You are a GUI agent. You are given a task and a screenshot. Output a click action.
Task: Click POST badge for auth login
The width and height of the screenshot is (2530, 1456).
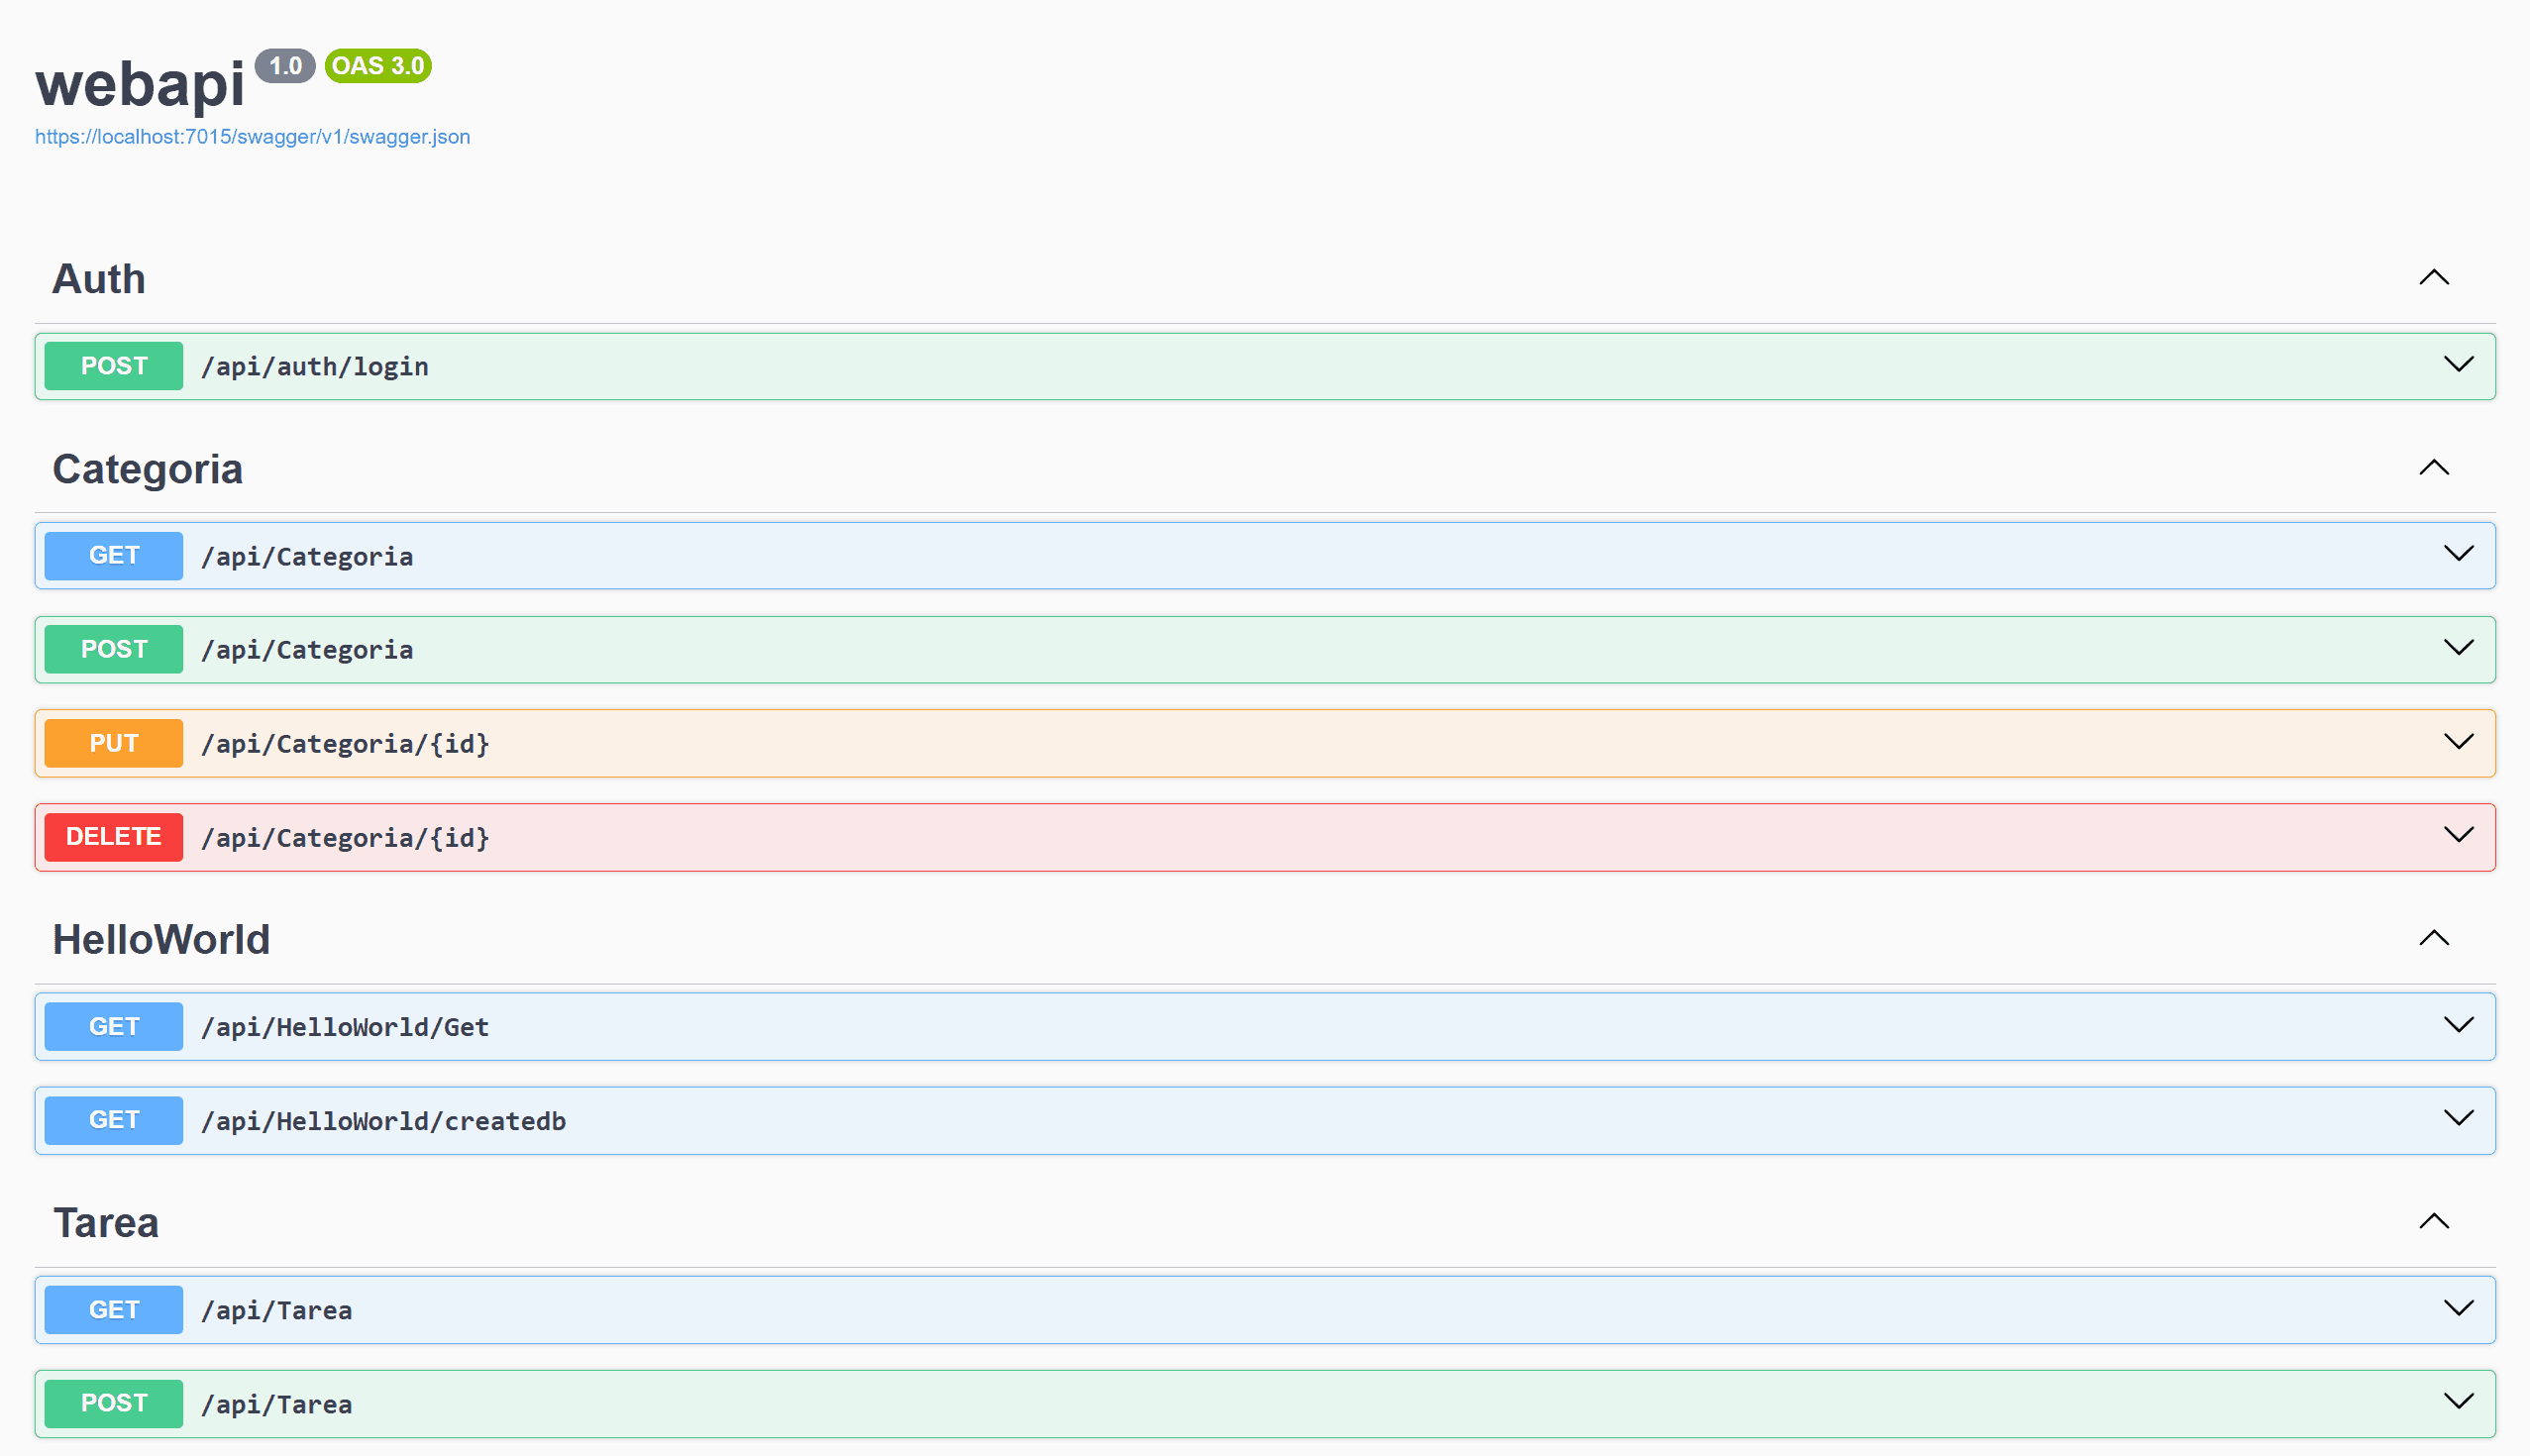pyautogui.click(x=114, y=366)
